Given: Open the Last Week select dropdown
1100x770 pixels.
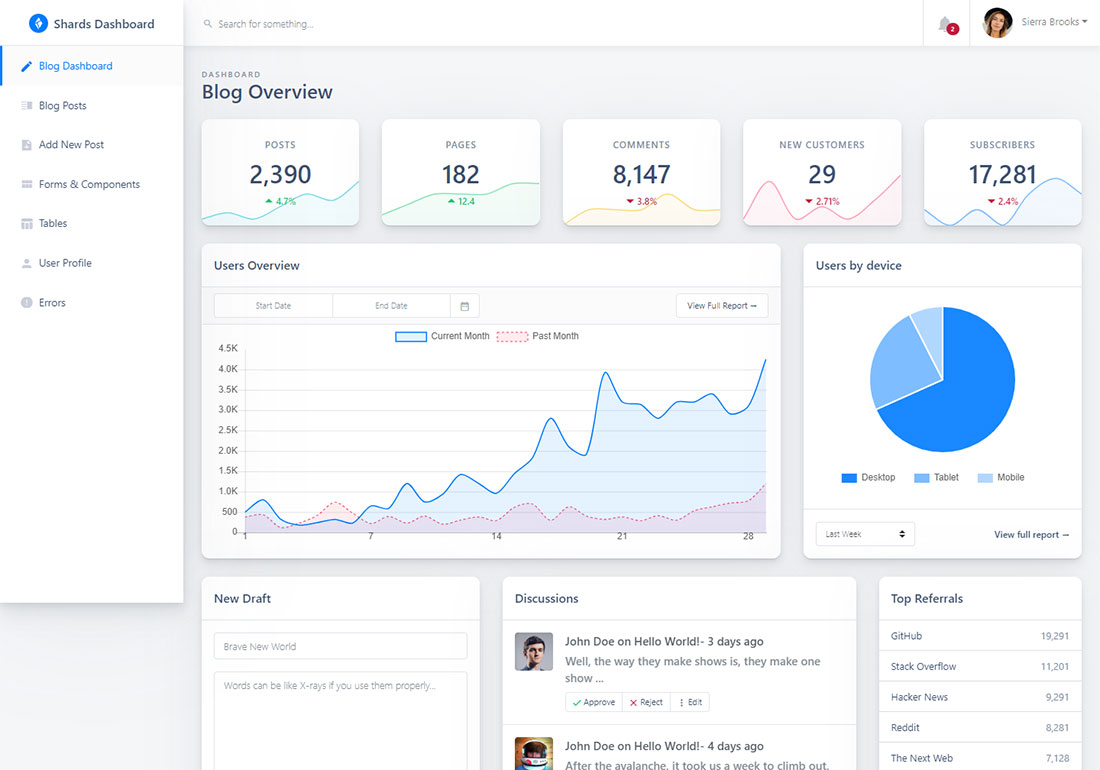Looking at the screenshot, I should tap(865, 534).
